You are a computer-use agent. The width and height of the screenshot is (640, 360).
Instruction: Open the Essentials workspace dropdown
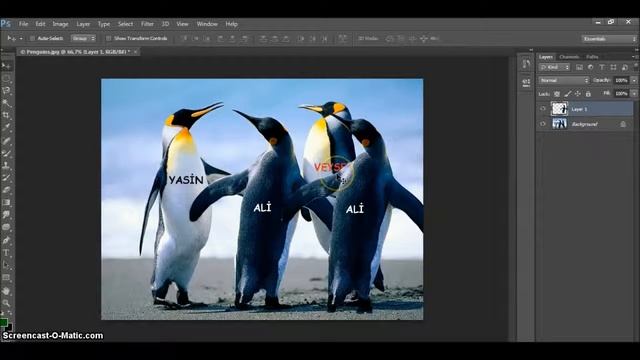point(609,39)
